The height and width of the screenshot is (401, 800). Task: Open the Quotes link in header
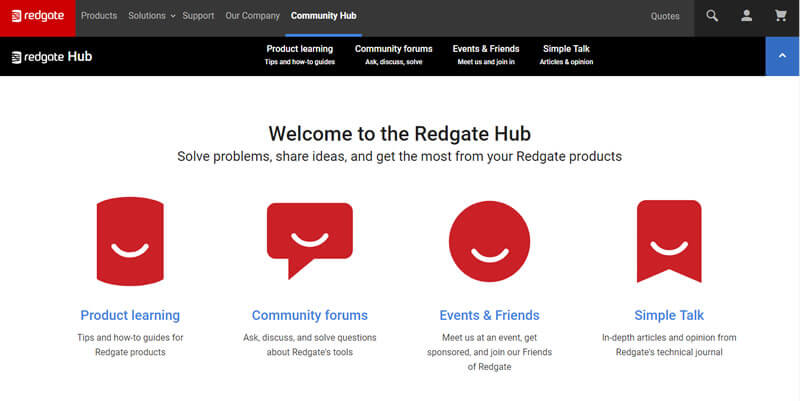[665, 16]
